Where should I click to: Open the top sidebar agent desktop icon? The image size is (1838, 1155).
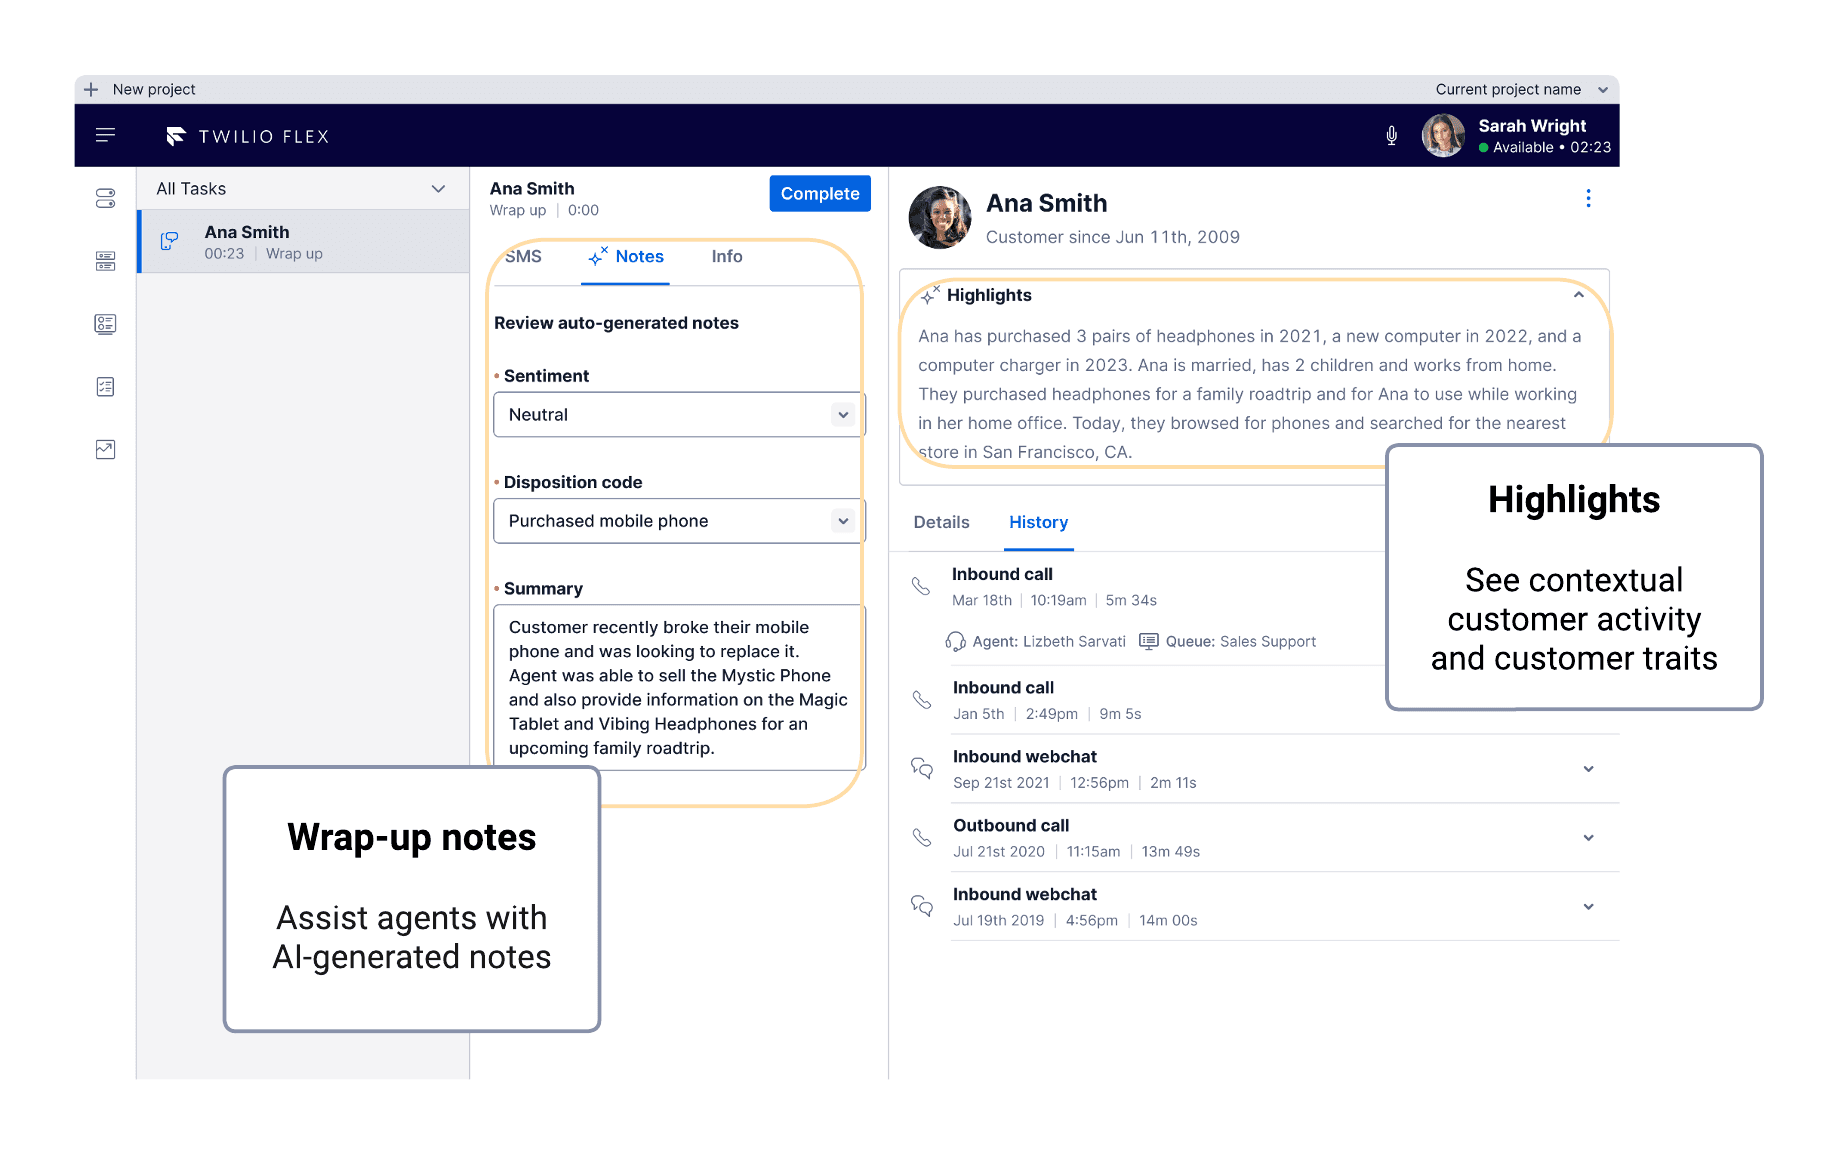point(105,198)
